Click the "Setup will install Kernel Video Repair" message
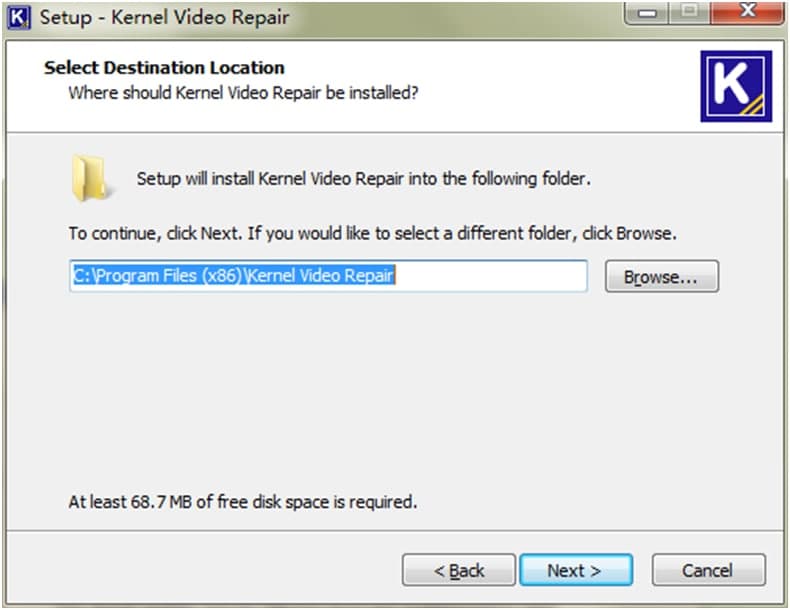This screenshot has width=790, height=610. coord(364,180)
